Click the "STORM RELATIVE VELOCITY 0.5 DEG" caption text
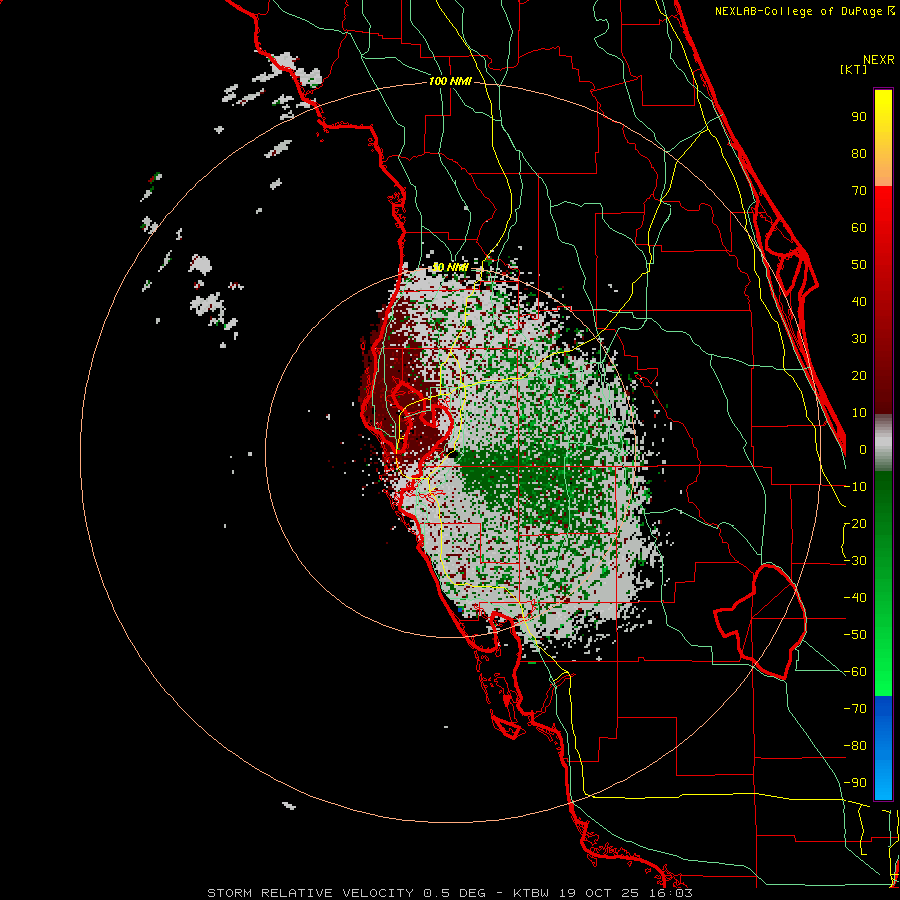Image resolution: width=900 pixels, height=900 pixels. click(346, 893)
